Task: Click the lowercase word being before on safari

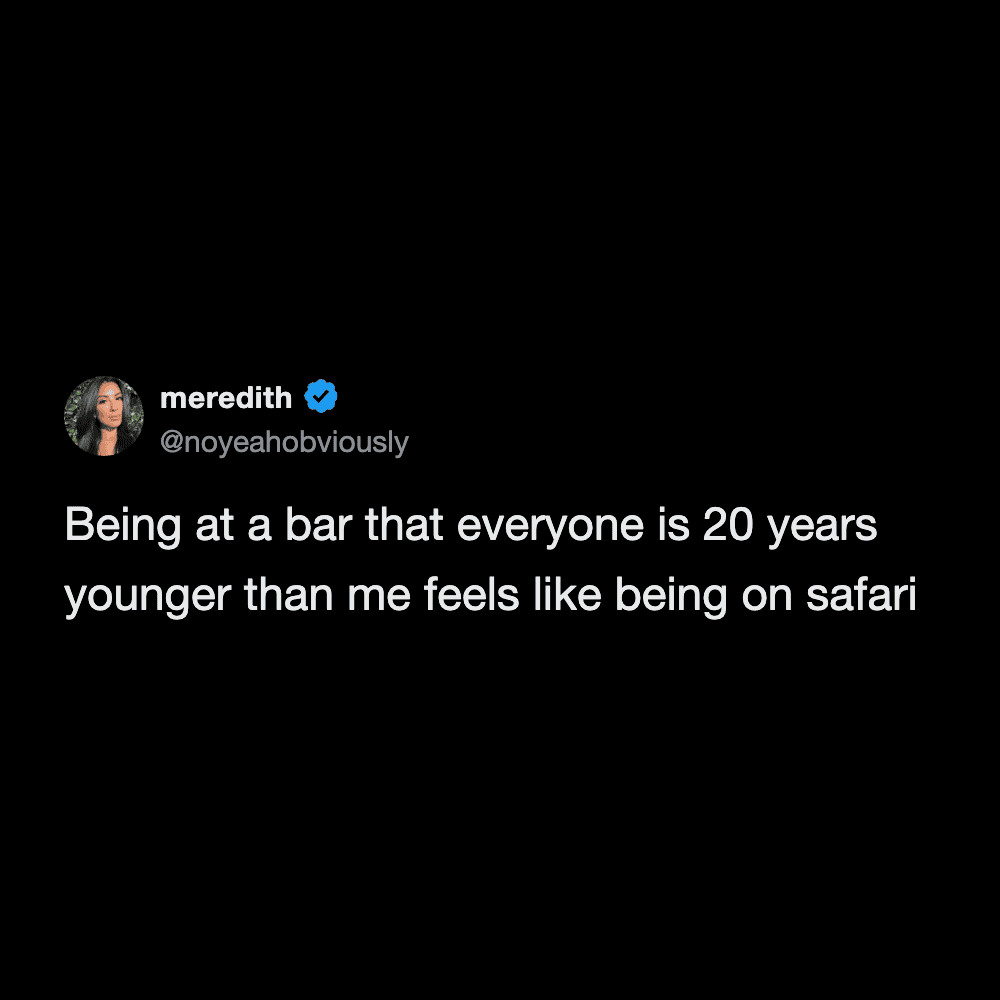Action: point(672,596)
